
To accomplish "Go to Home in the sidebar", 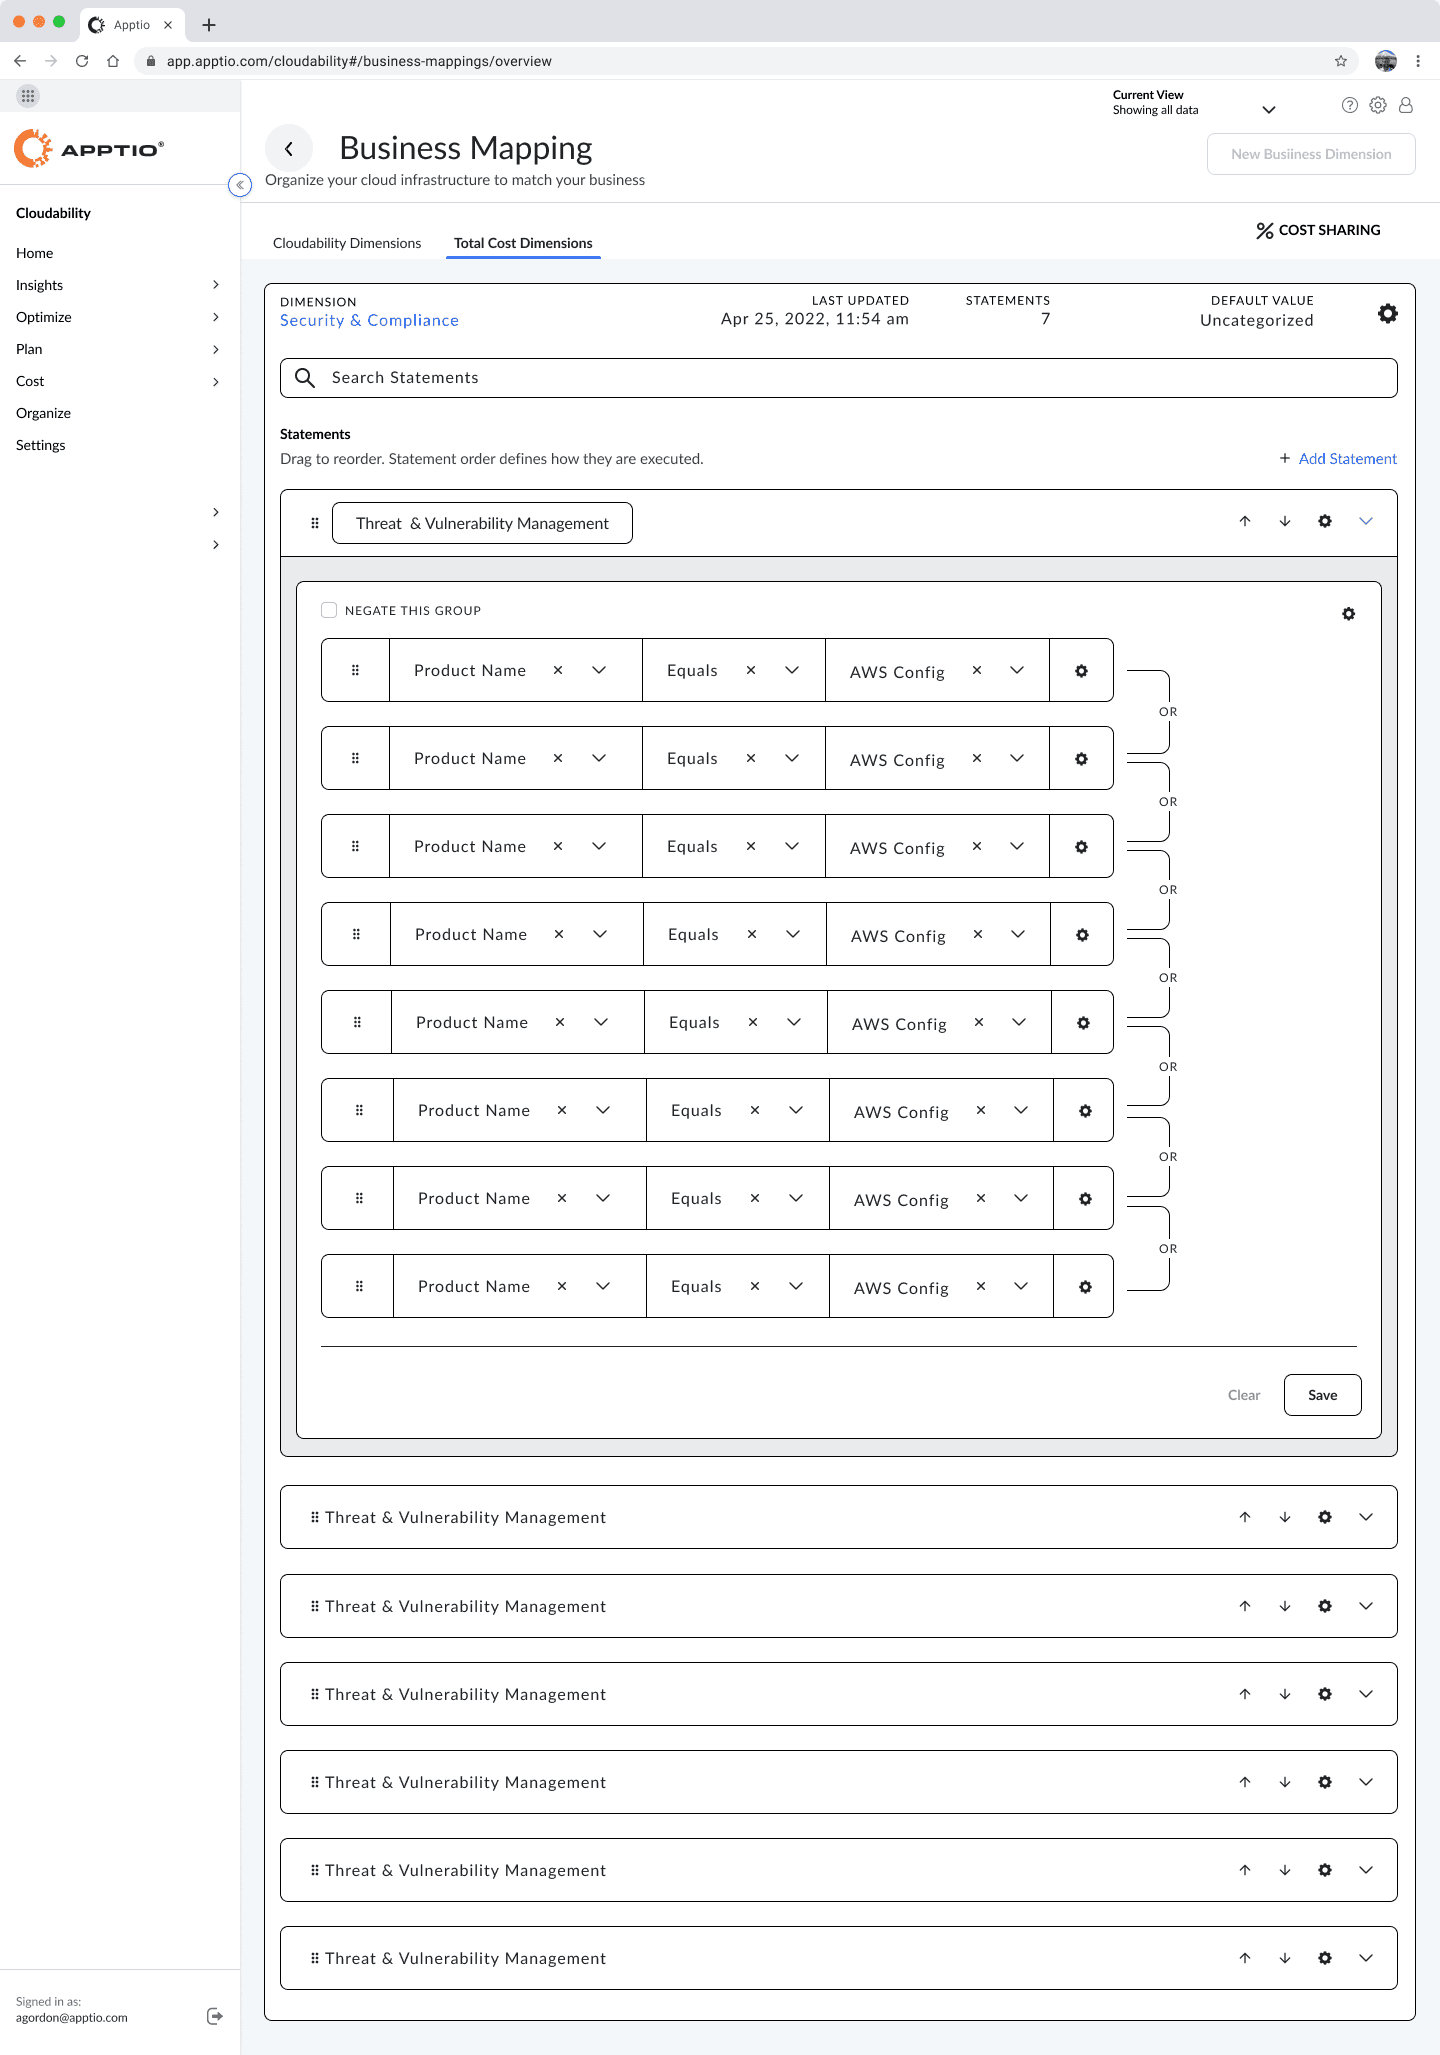I will click(x=35, y=253).
